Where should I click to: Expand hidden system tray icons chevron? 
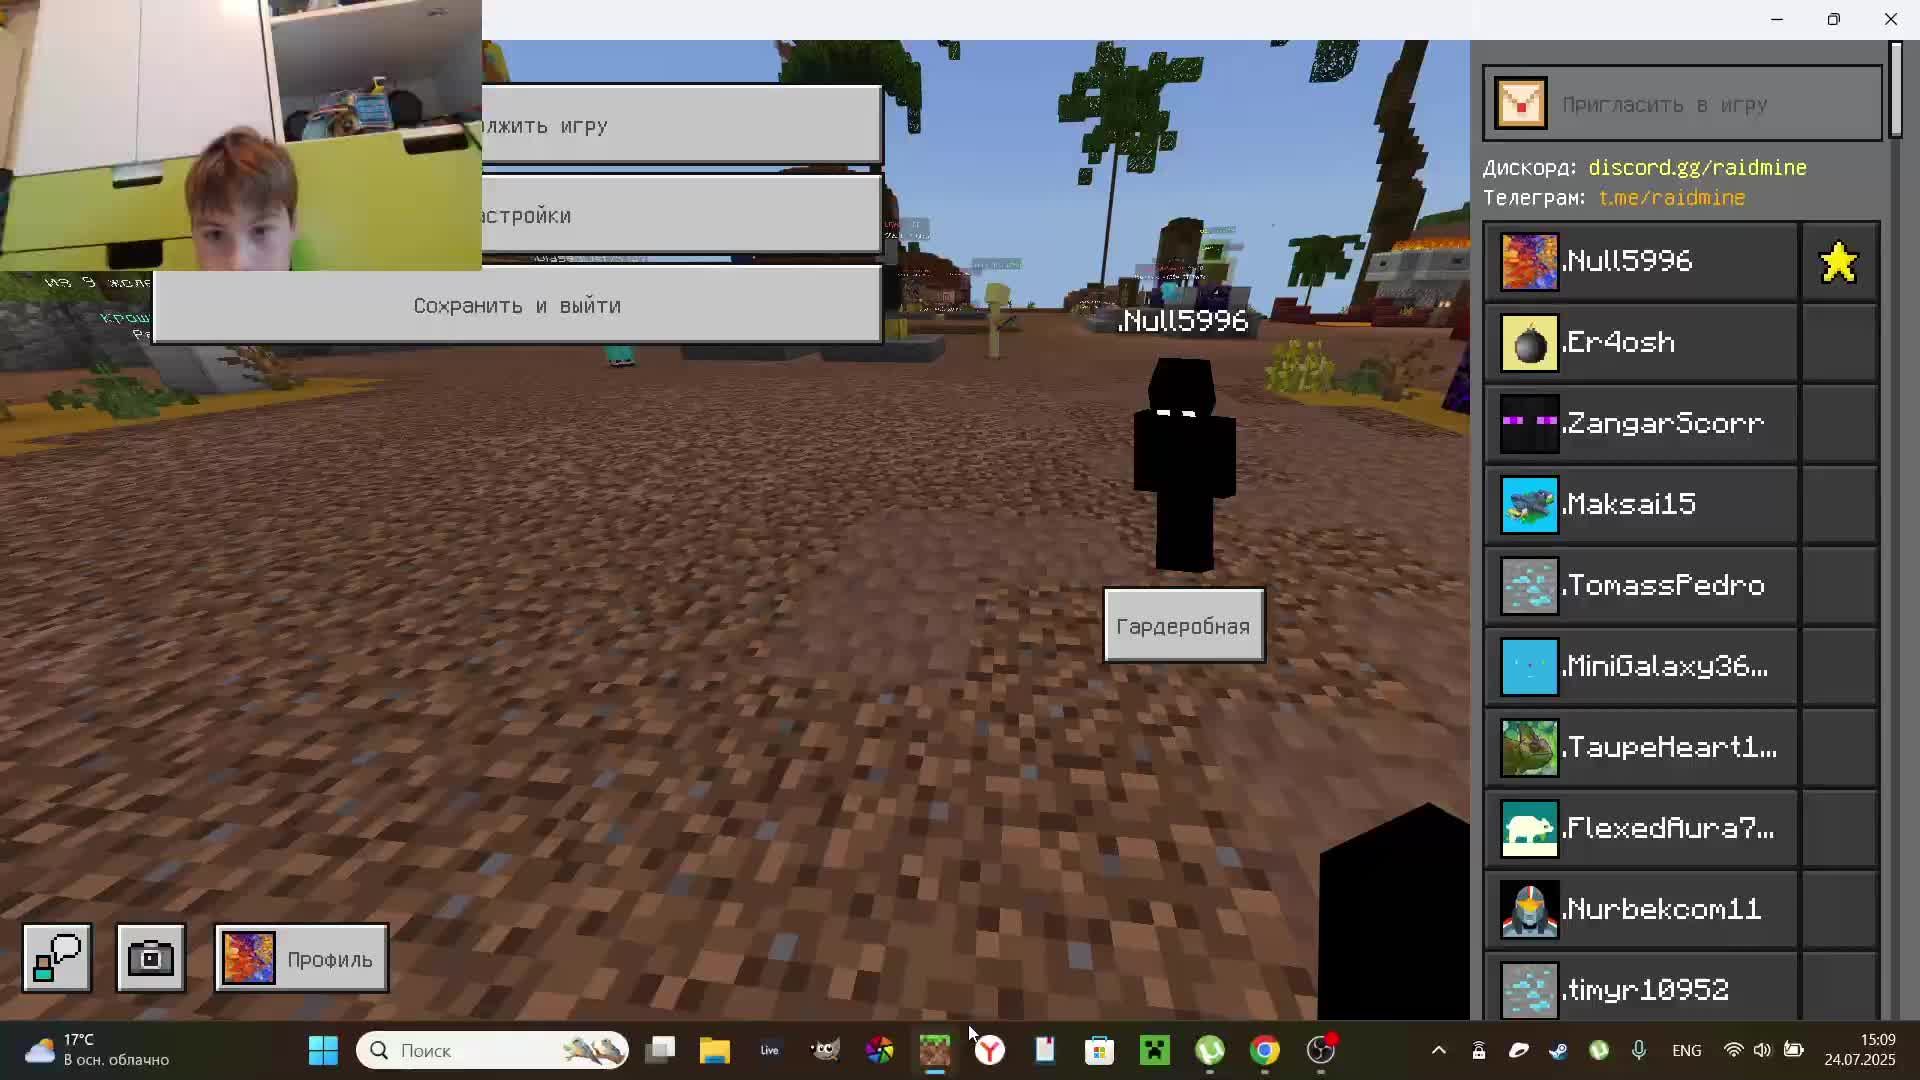[x=1438, y=1050]
